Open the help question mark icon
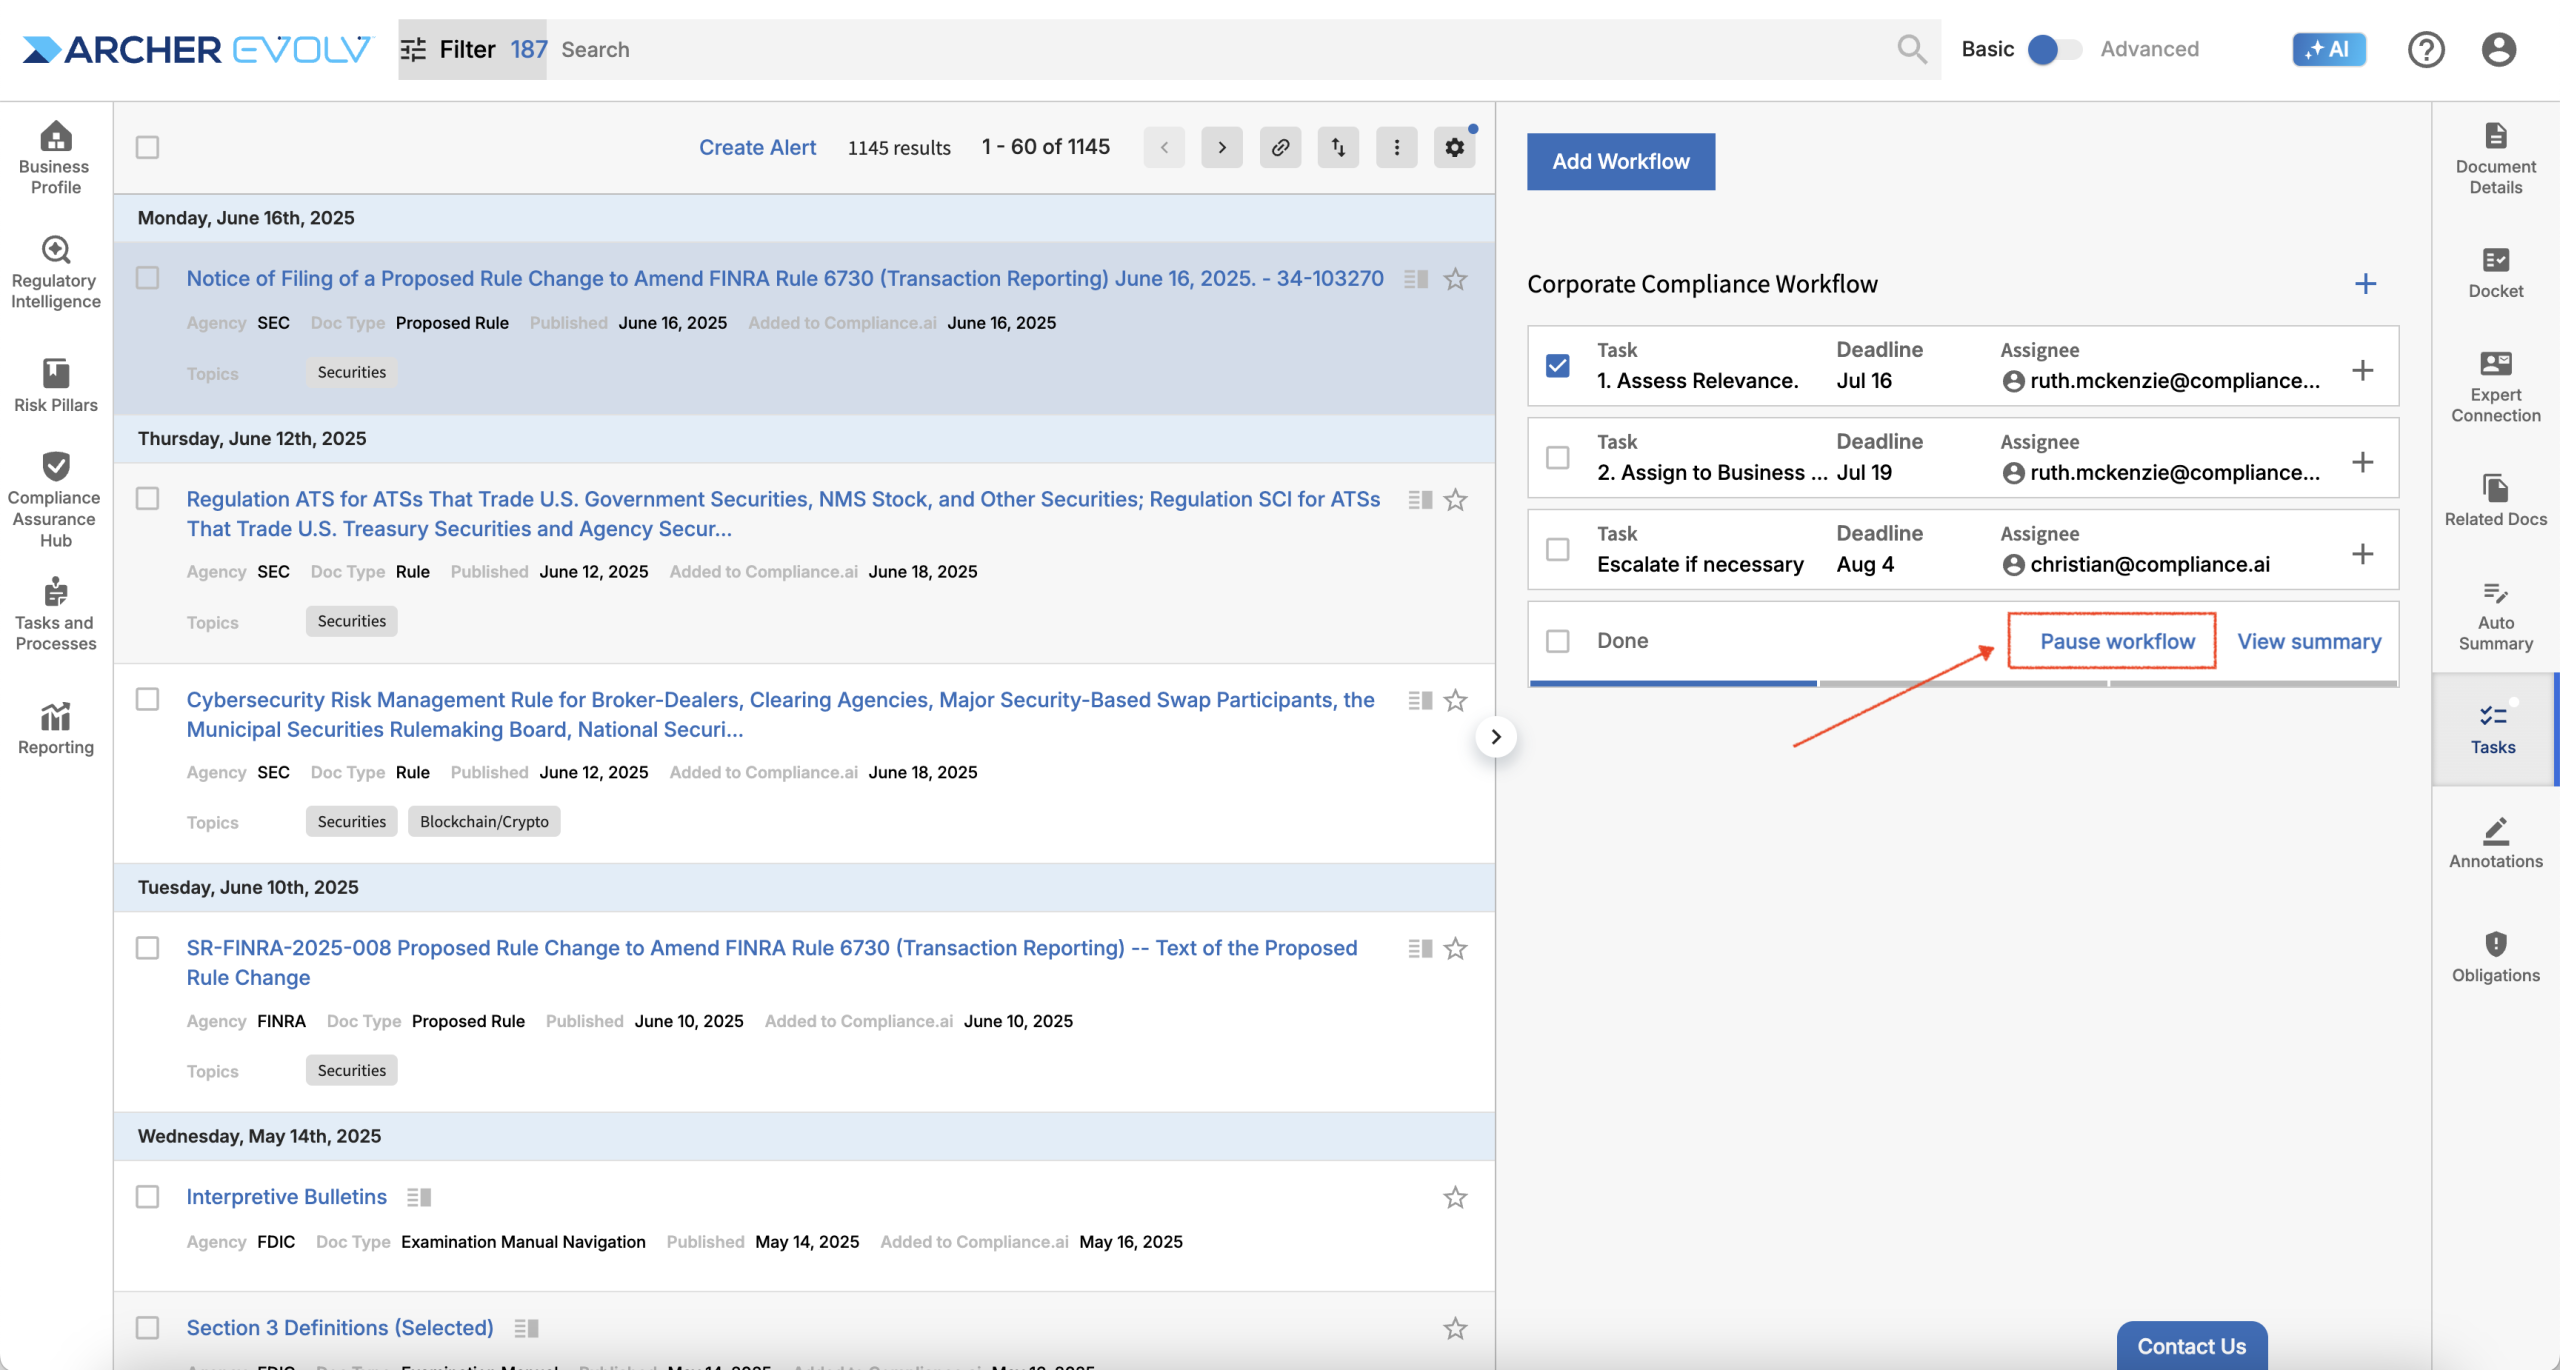Image resolution: width=2560 pixels, height=1370 pixels. (x=2425, y=49)
